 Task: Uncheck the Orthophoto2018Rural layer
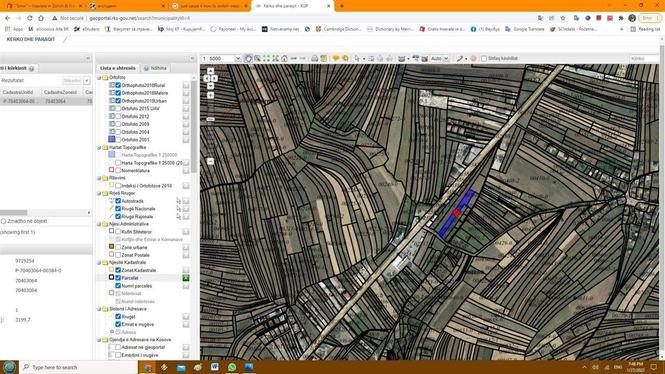tap(118, 85)
